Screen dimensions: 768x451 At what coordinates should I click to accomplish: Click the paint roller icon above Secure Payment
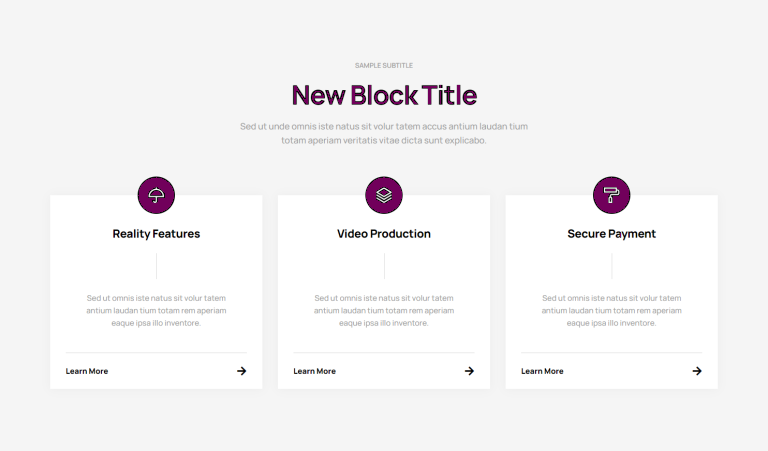tap(612, 195)
